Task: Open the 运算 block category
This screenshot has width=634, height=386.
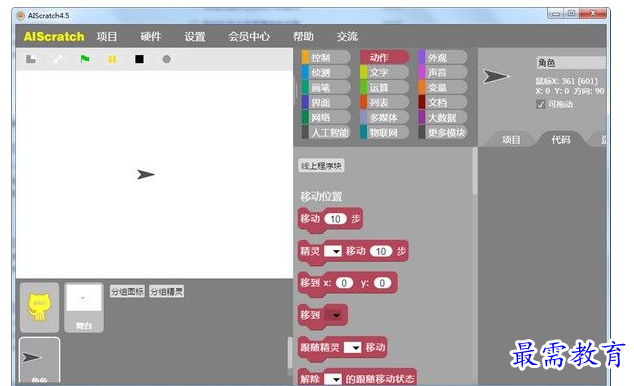Action: point(384,87)
